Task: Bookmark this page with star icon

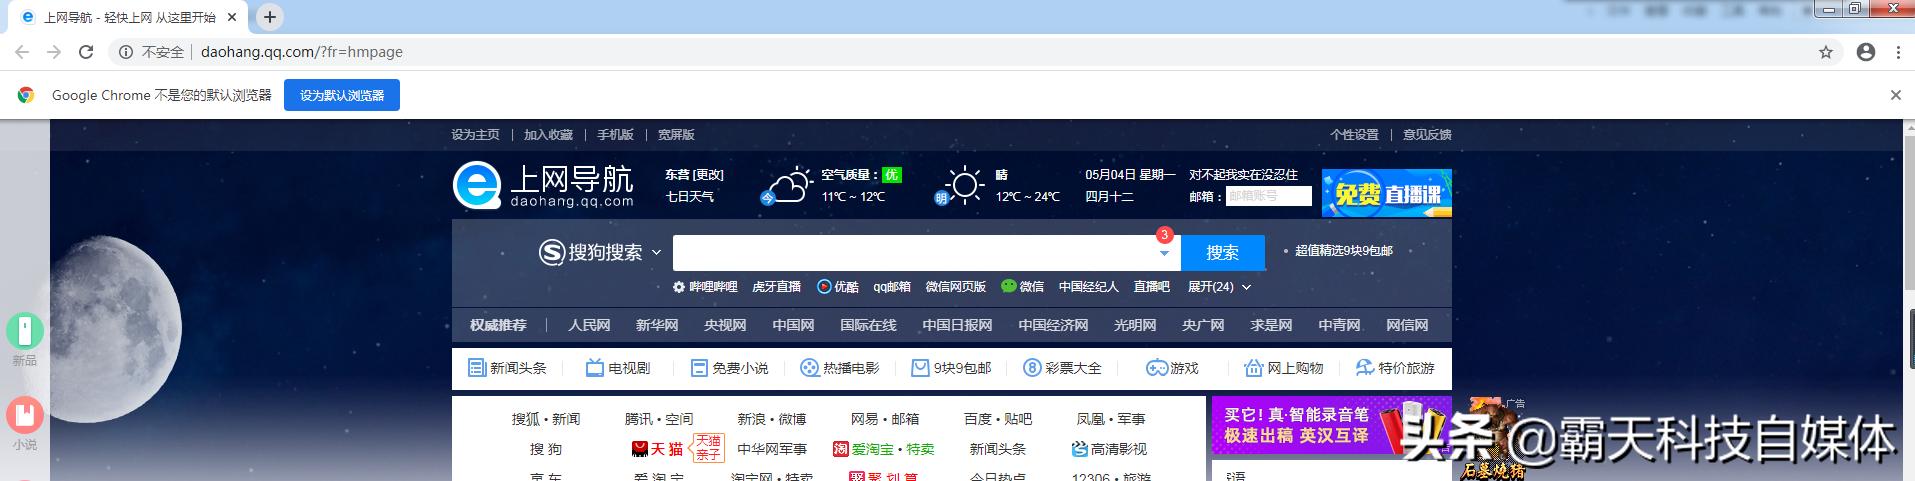Action: (x=1826, y=52)
